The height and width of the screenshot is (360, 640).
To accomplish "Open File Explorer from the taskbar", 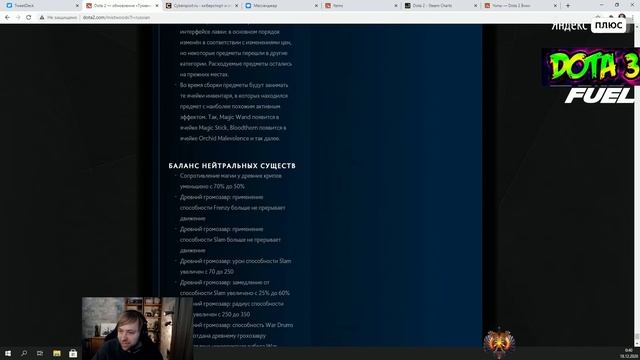I will pyautogui.click(x=57, y=353).
